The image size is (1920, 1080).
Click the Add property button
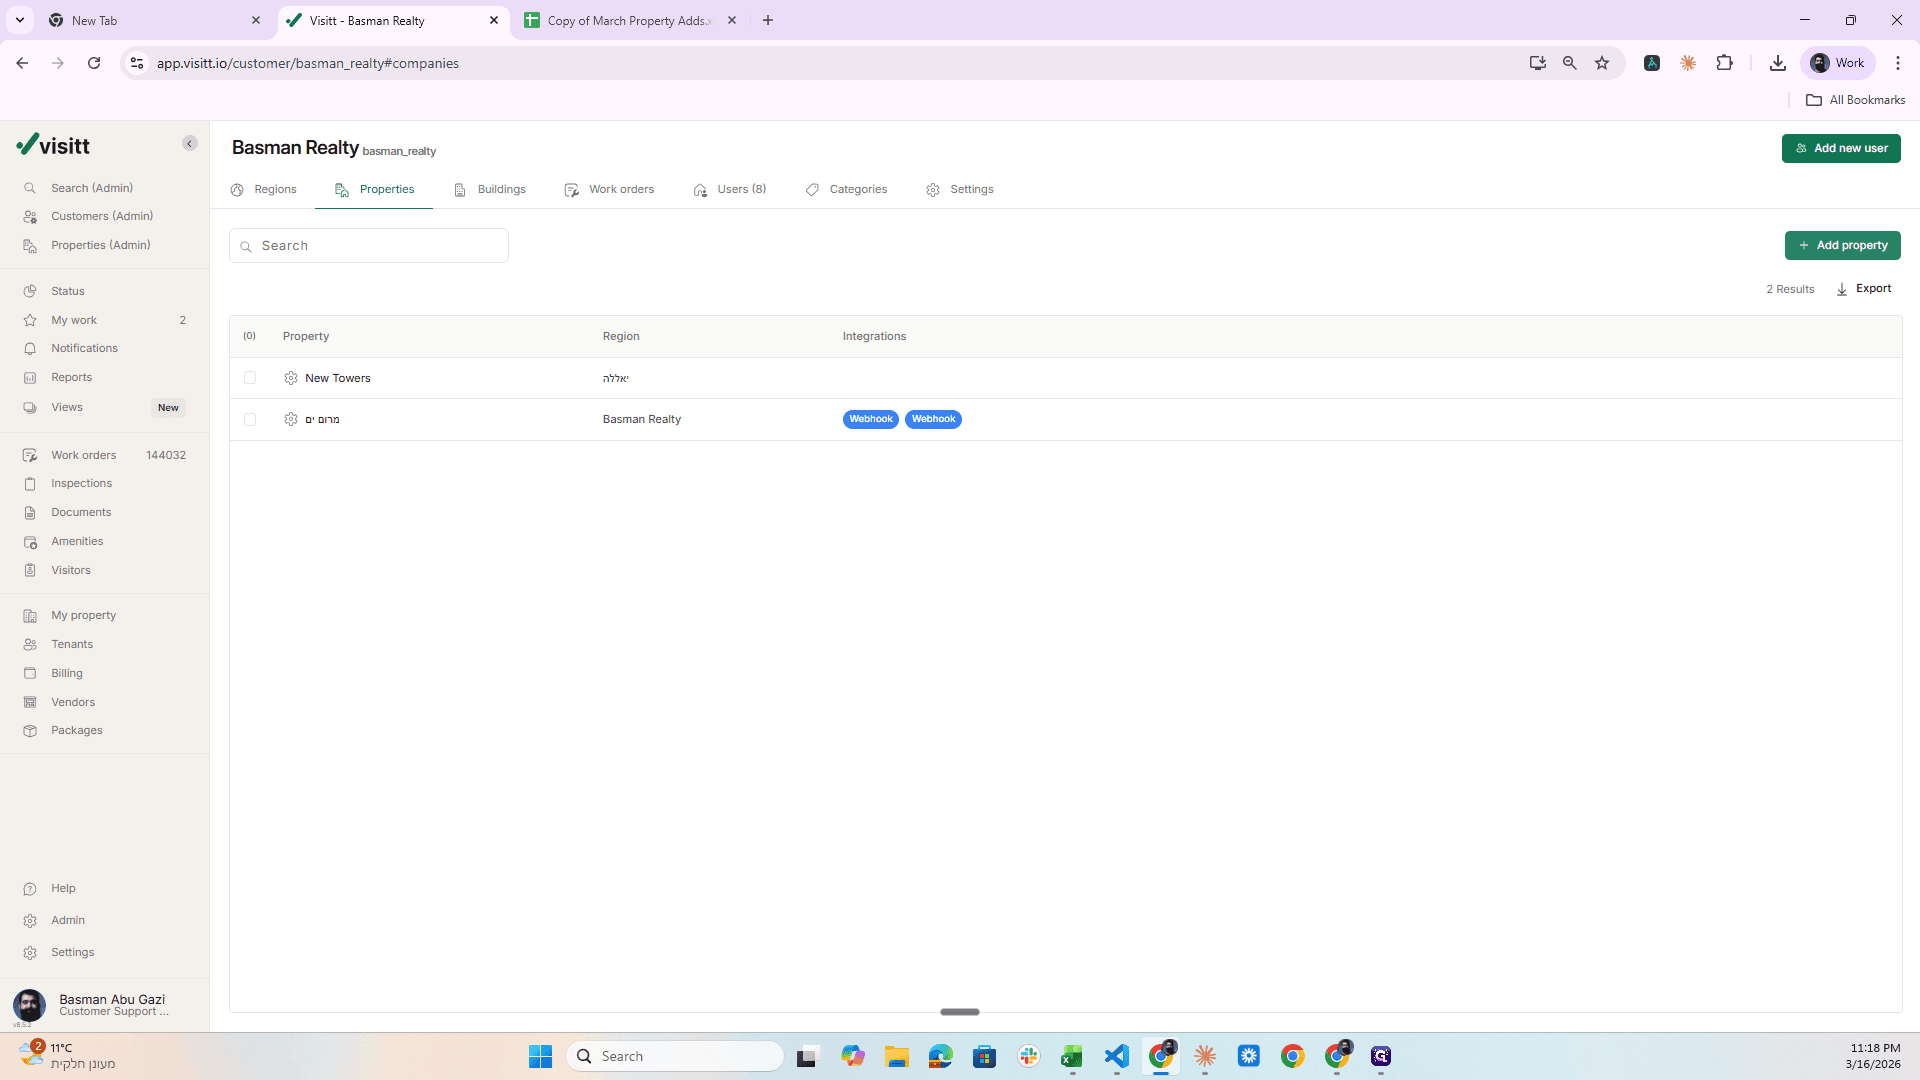coord(1842,245)
